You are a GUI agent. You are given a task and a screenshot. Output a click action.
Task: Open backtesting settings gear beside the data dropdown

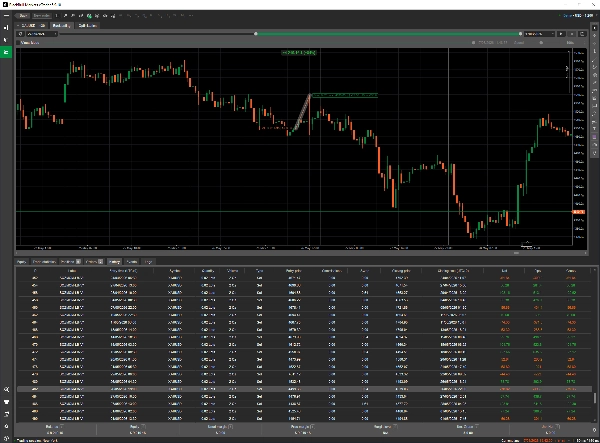coord(20,34)
